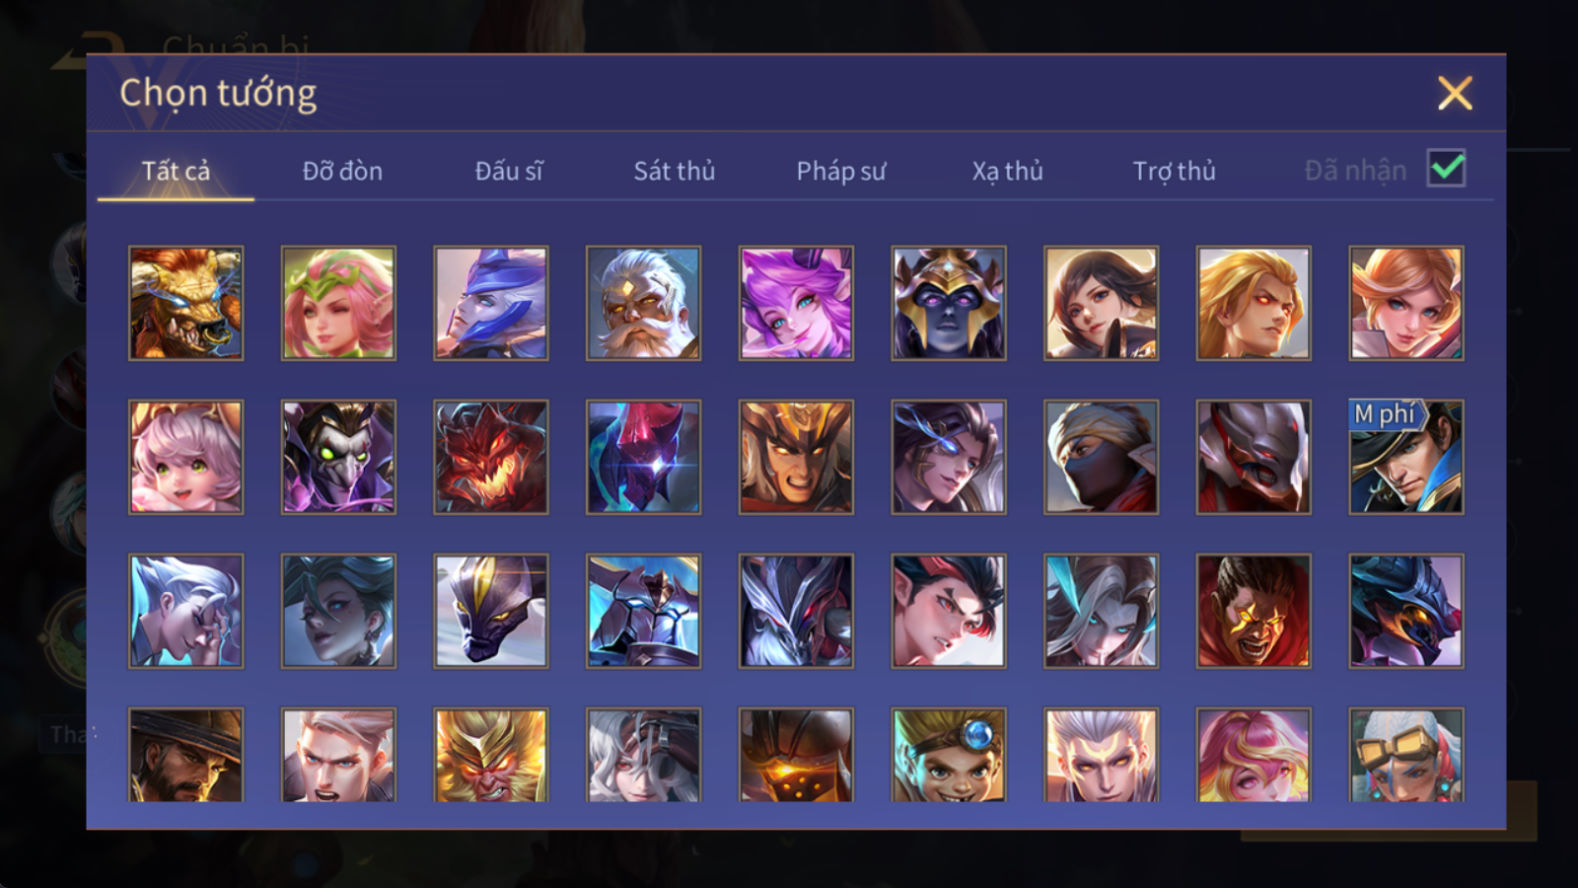Screen dimensions: 1578x888
Task: Select the hero tagged M phí
Action: pos(1406,457)
